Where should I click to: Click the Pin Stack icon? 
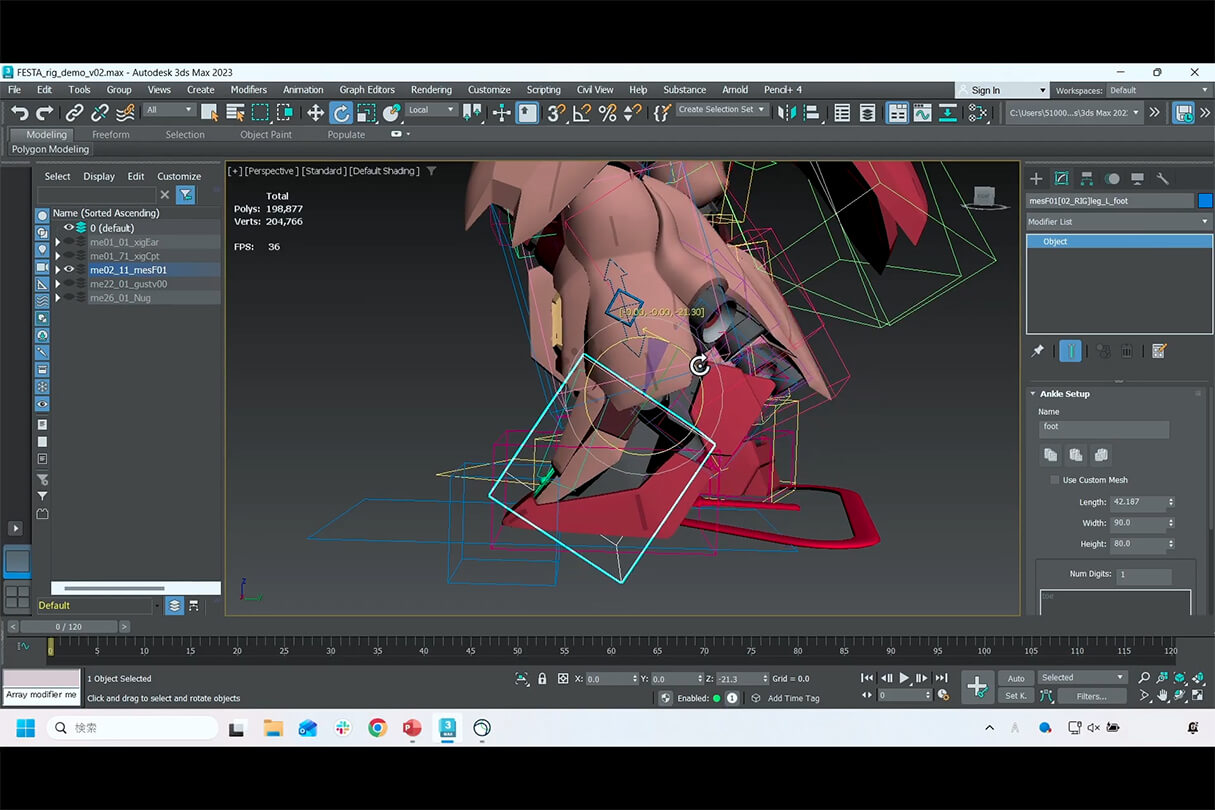click(x=1038, y=351)
